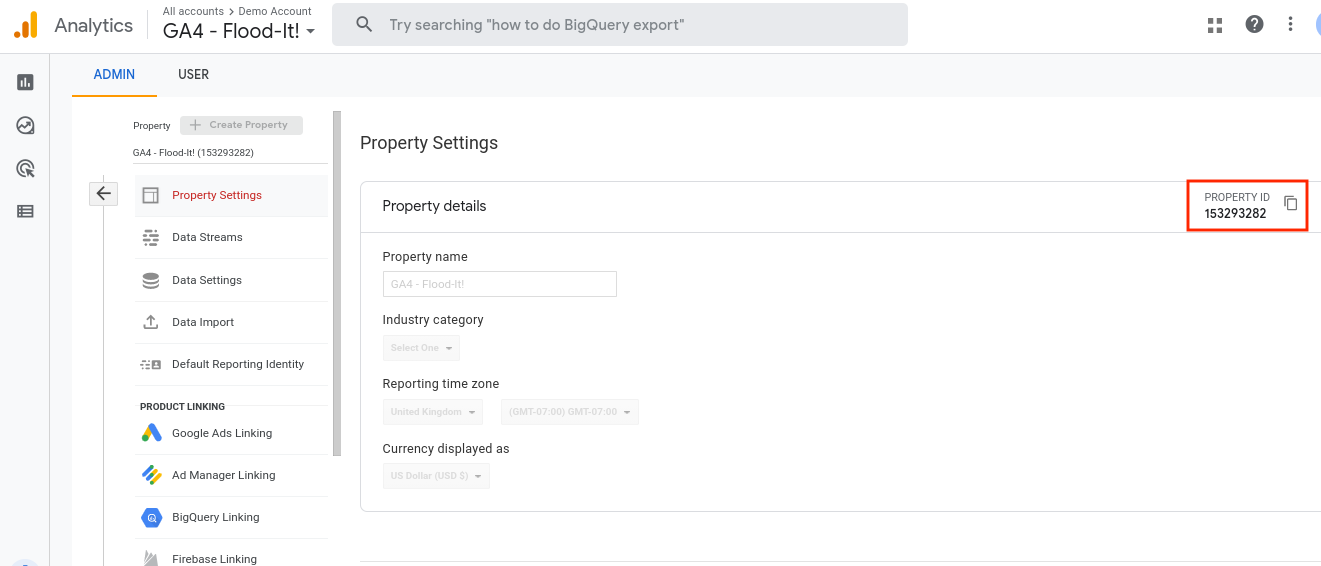Click the GA4 - Flood-It! (153293282) property label
The image size is (1321, 566).
pyautogui.click(x=193, y=153)
